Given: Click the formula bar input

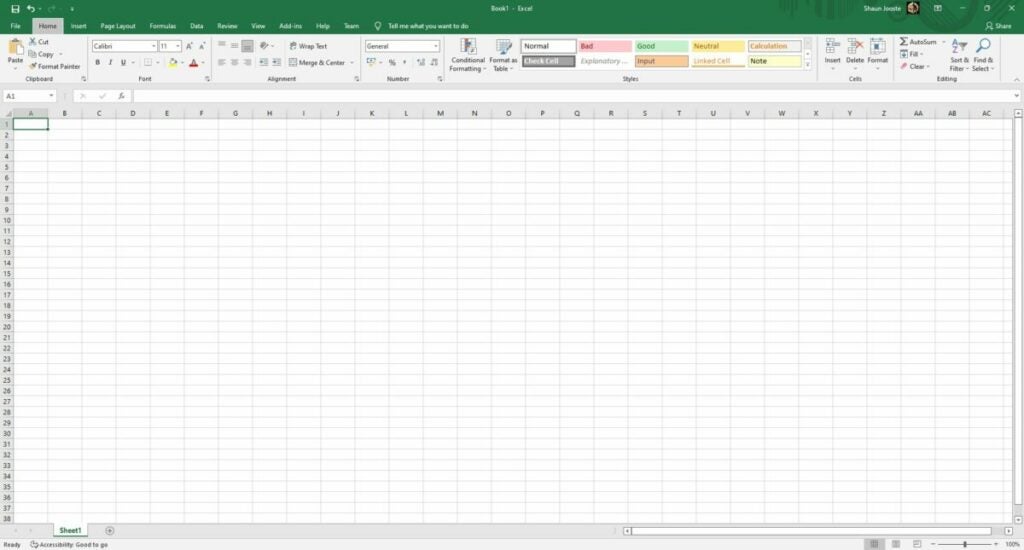Looking at the screenshot, I should (573, 96).
